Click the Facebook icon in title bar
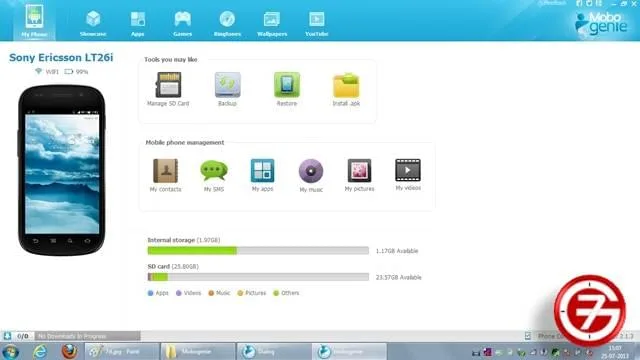This screenshot has width=640, height=360. [x=579, y=3]
